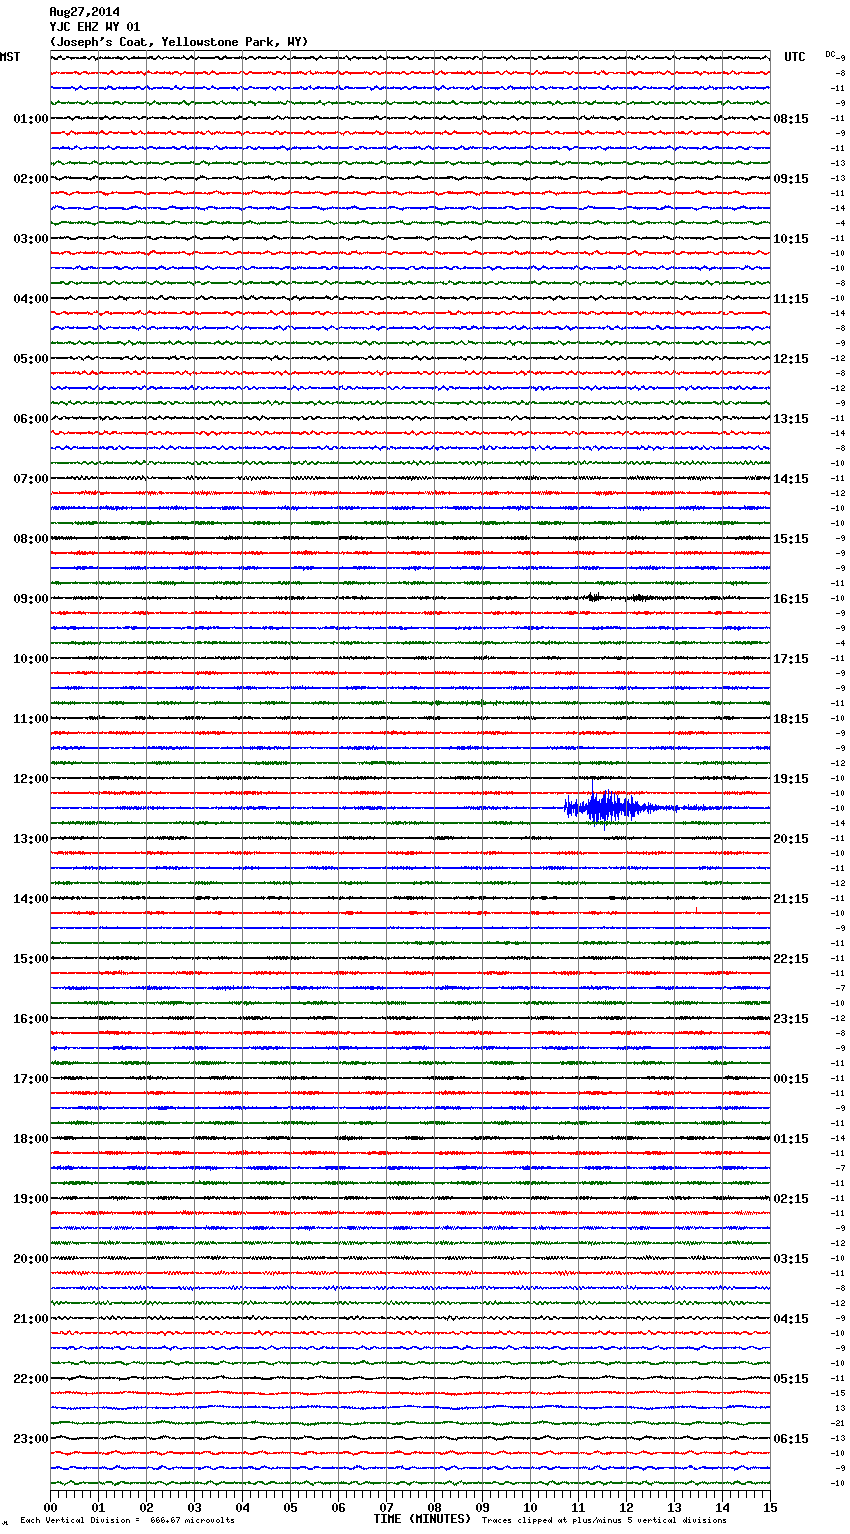Click the 02:15 UTC time label
The height and width of the screenshot is (1534, 850).
point(791,1199)
